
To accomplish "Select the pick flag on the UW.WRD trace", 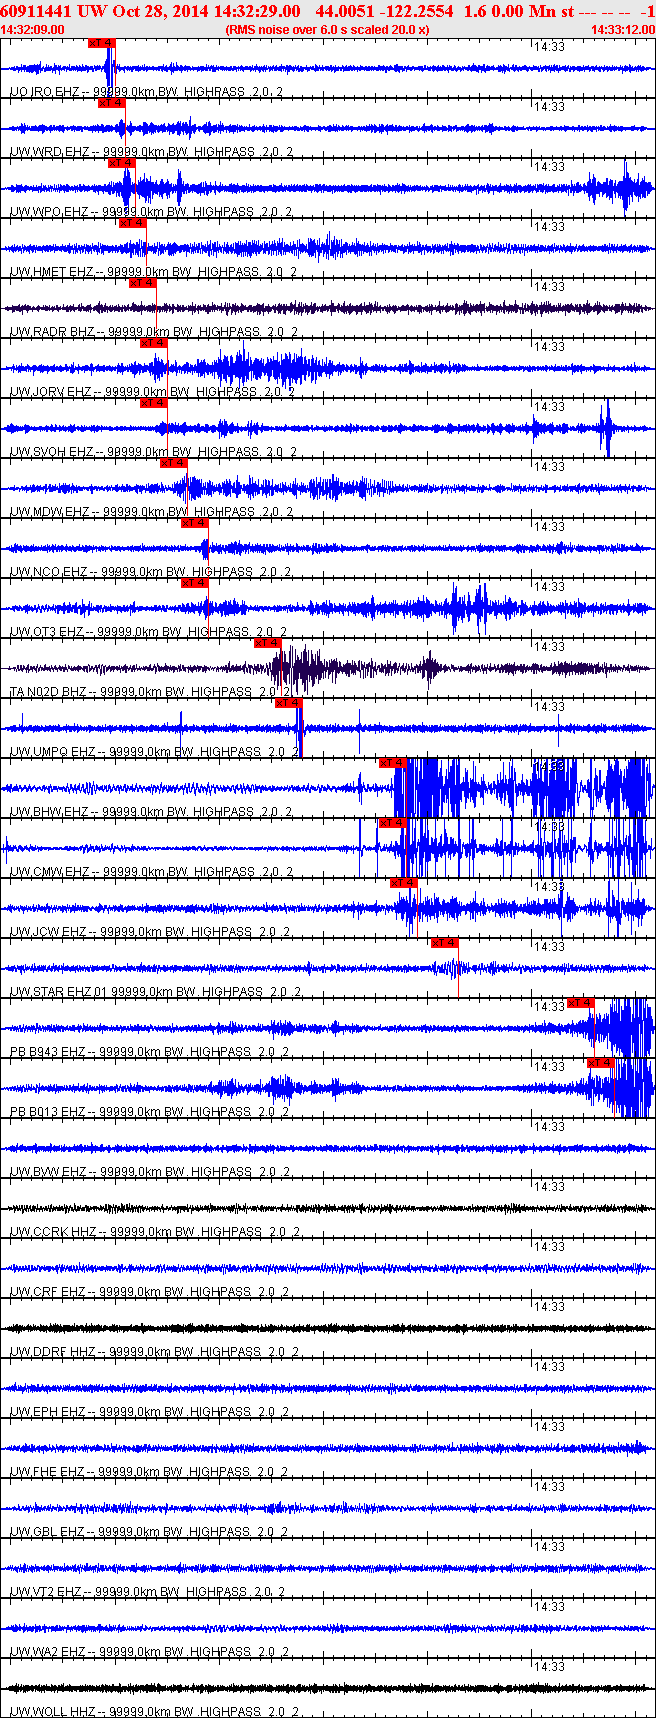I will pos(111,103).
